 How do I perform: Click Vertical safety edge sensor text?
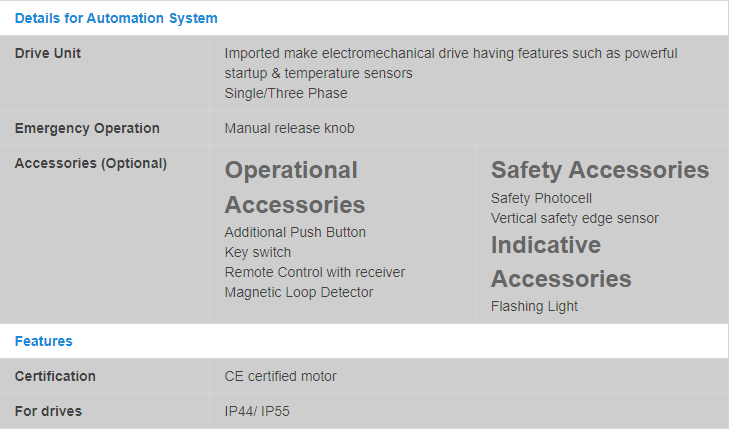tap(575, 219)
